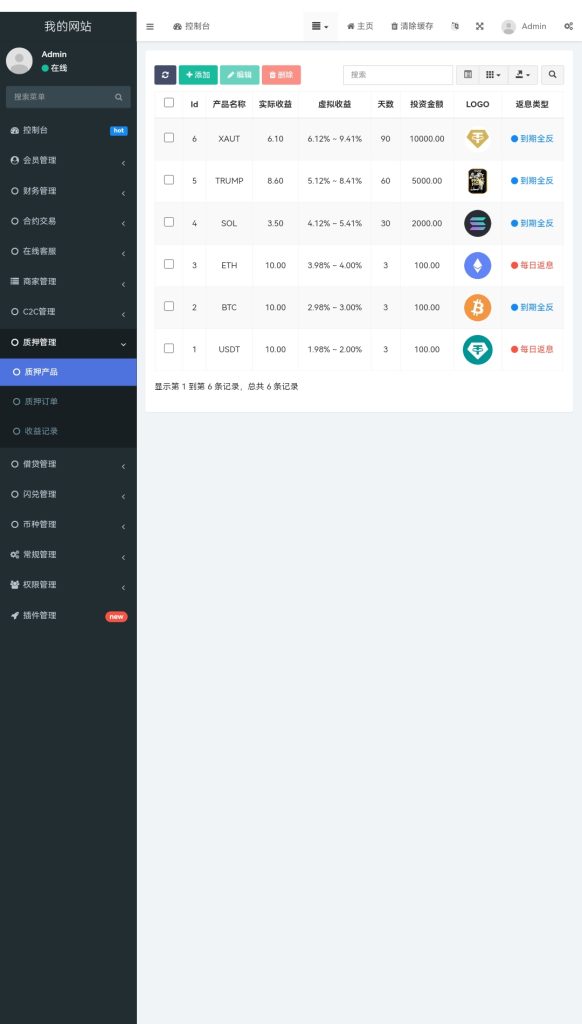Click the sidebar menu search magnifier icon
The width and height of the screenshot is (582, 1024).
119,97
